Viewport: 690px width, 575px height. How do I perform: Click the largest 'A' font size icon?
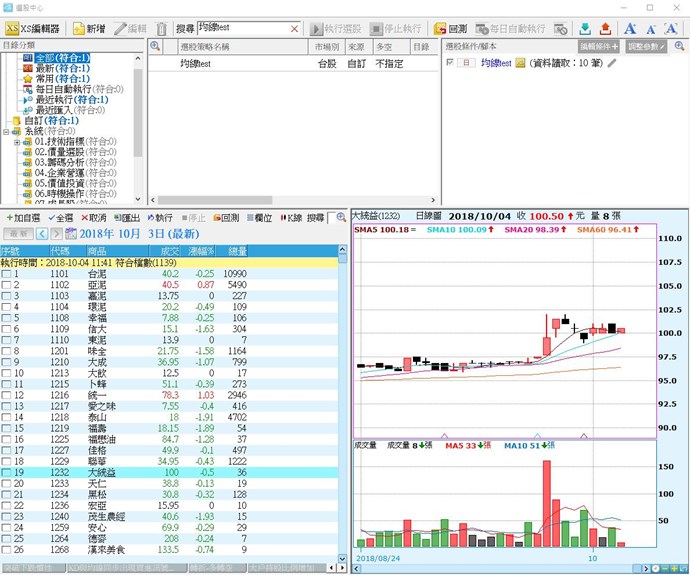tap(629, 29)
